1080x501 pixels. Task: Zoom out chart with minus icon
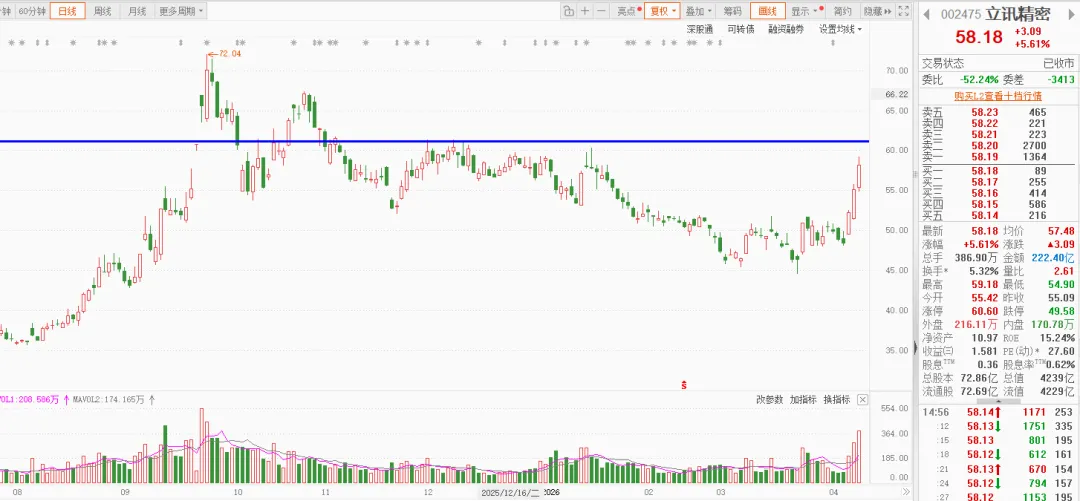pos(601,11)
